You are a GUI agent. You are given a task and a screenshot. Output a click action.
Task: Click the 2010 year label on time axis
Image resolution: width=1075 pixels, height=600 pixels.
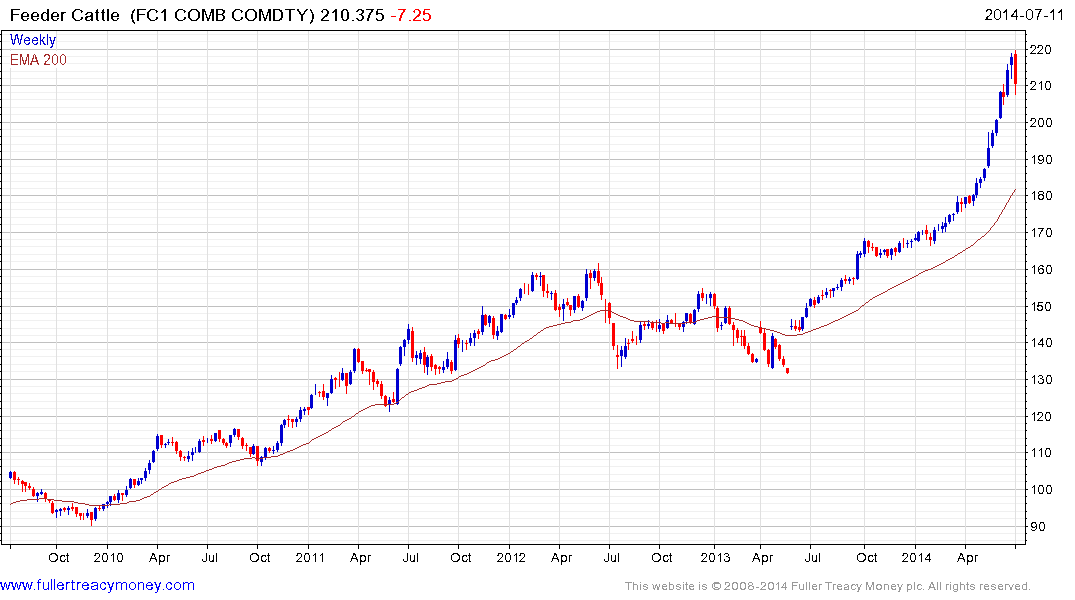click(x=108, y=557)
